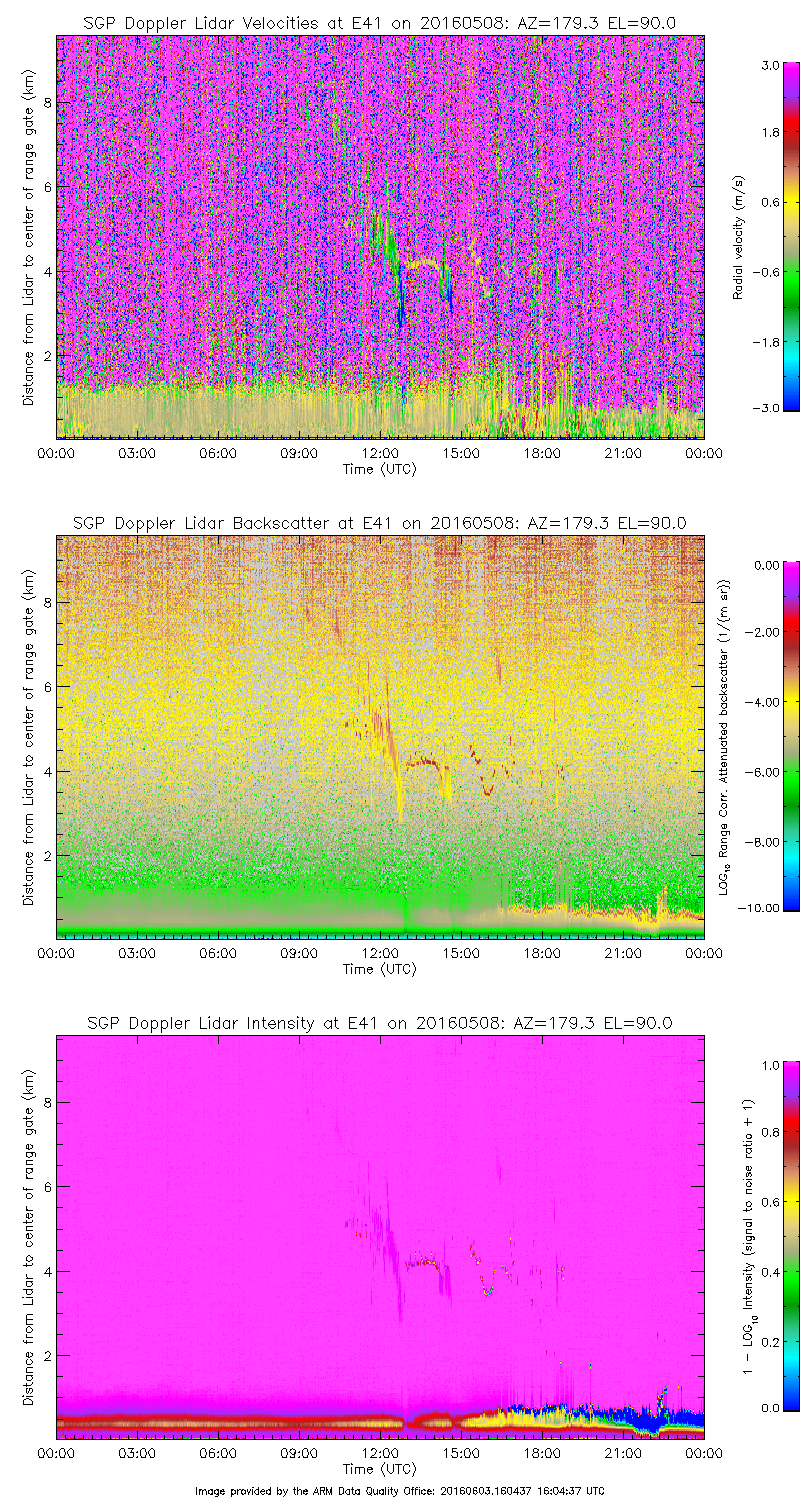Click the 'Time (UTC)' label under velocities plot

click(x=379, y=468)
